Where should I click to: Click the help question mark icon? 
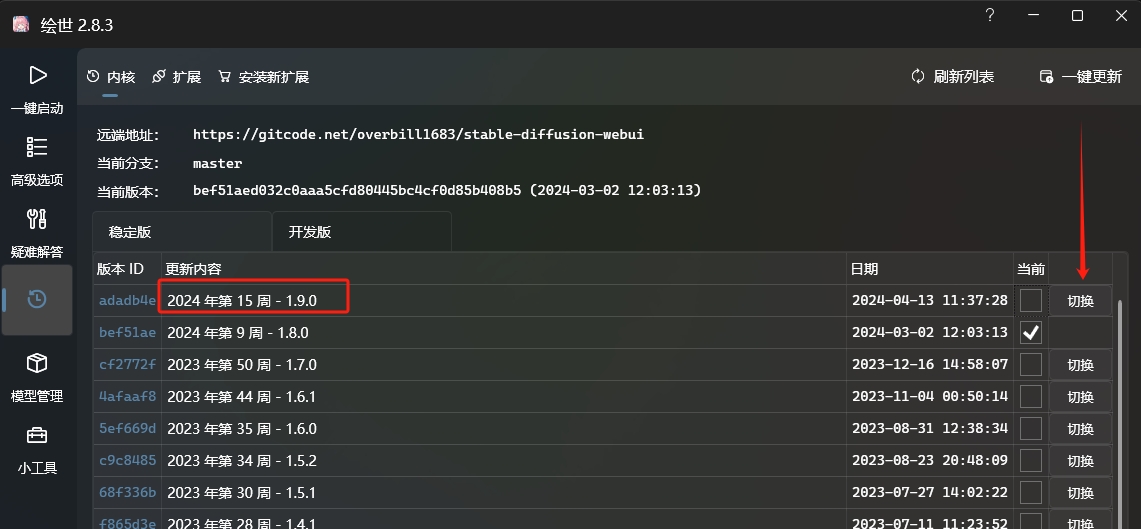[x=990, y=15]
